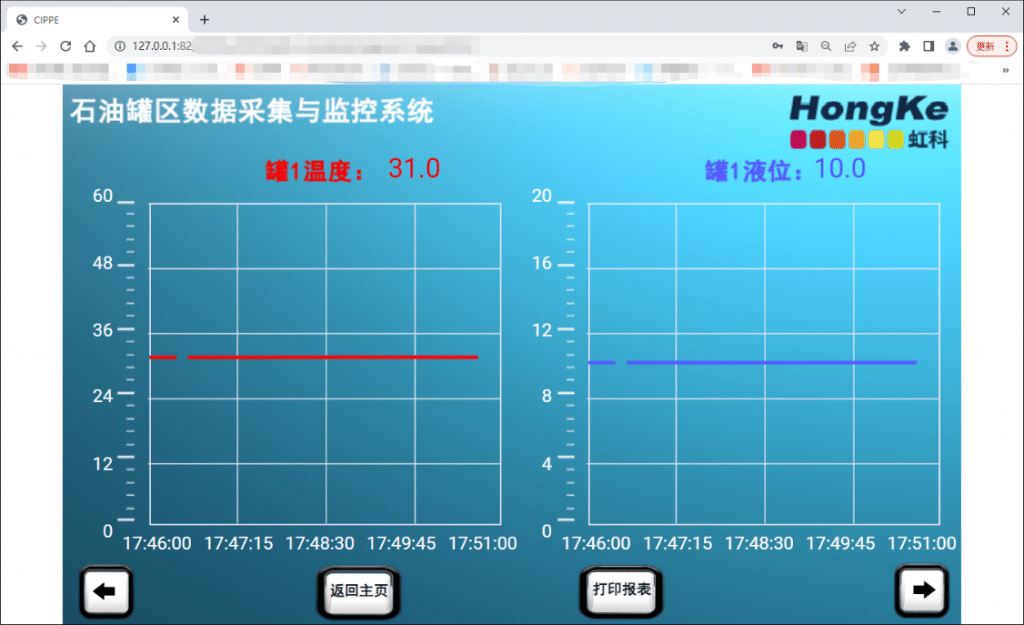
Task: Reload the page with browser refresh icon
Action: point(66,46)
